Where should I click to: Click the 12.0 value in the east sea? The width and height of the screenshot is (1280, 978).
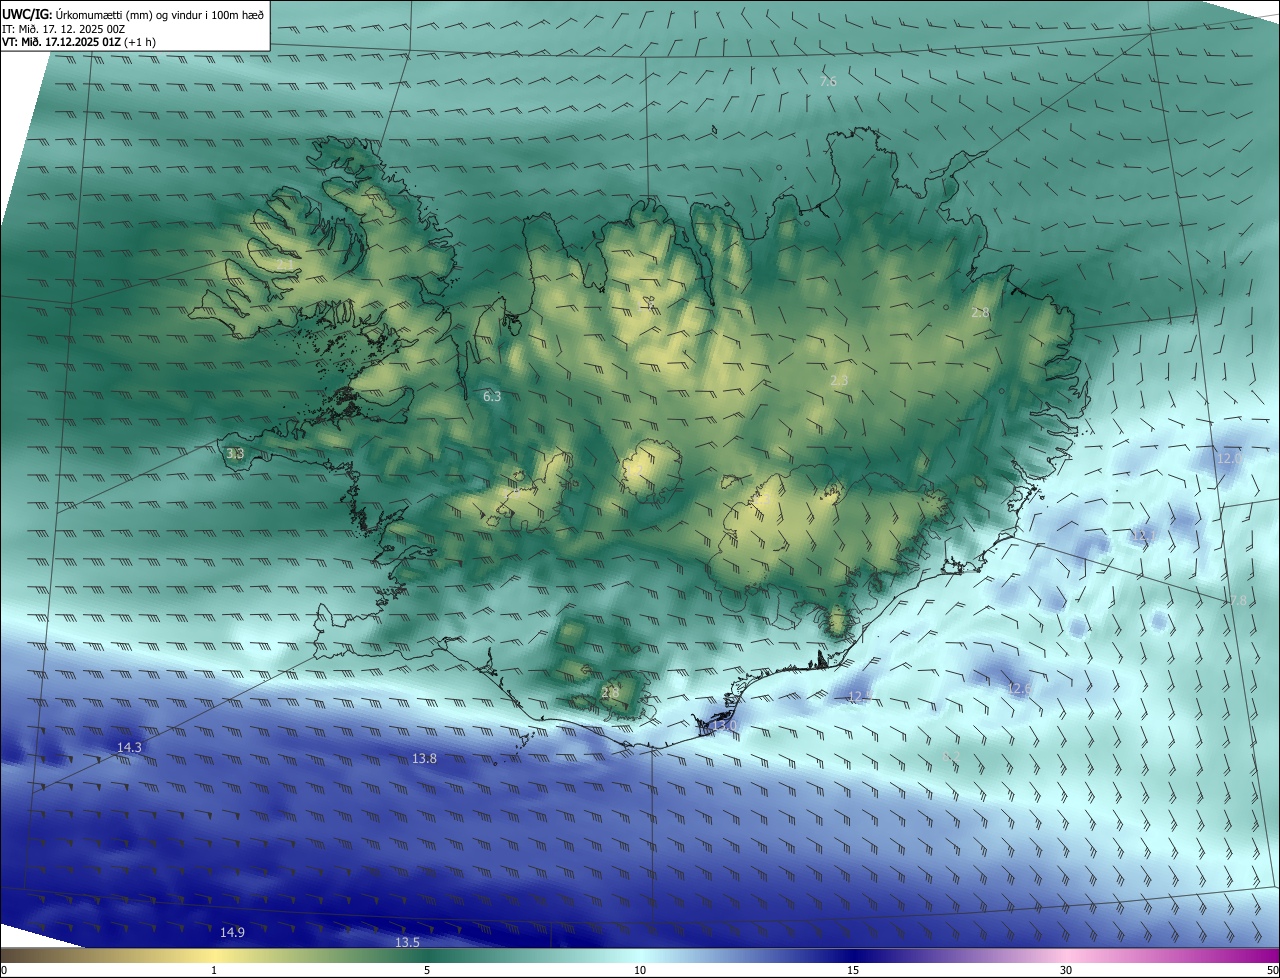pyautogui.click(x=1228, y=458)
